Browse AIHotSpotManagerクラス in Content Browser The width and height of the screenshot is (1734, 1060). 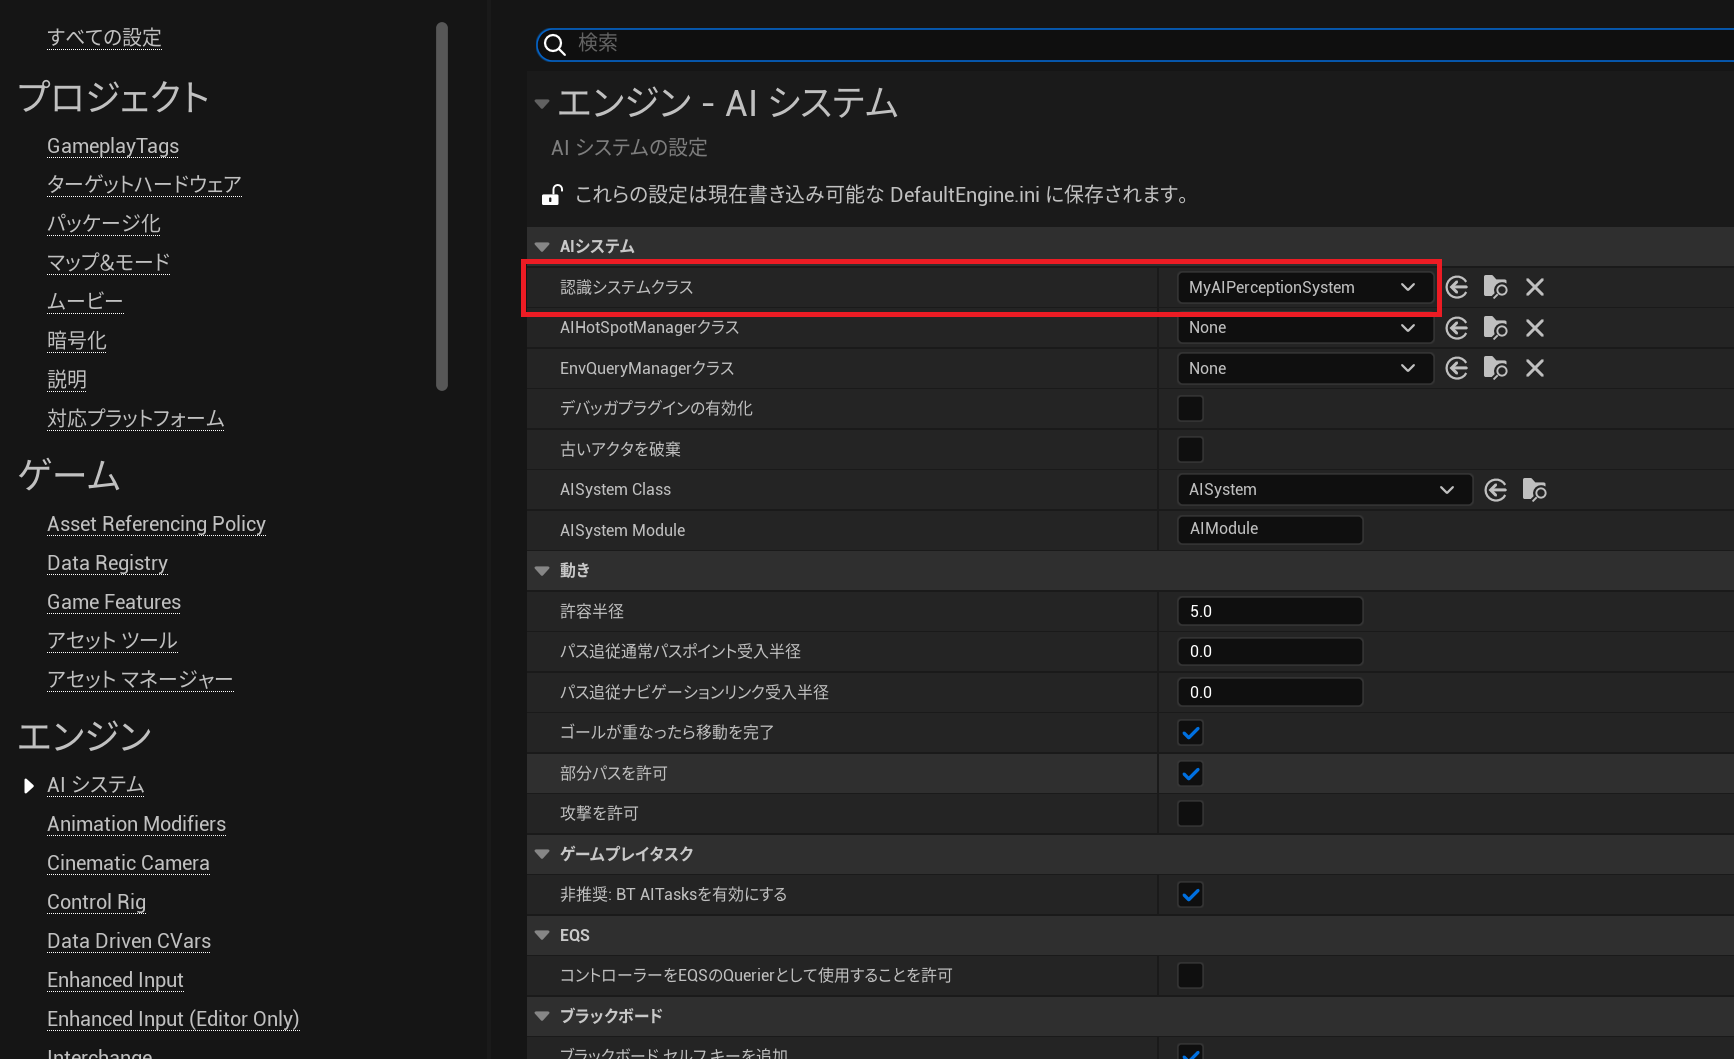pyautogui.click(x=1495, y=327)
